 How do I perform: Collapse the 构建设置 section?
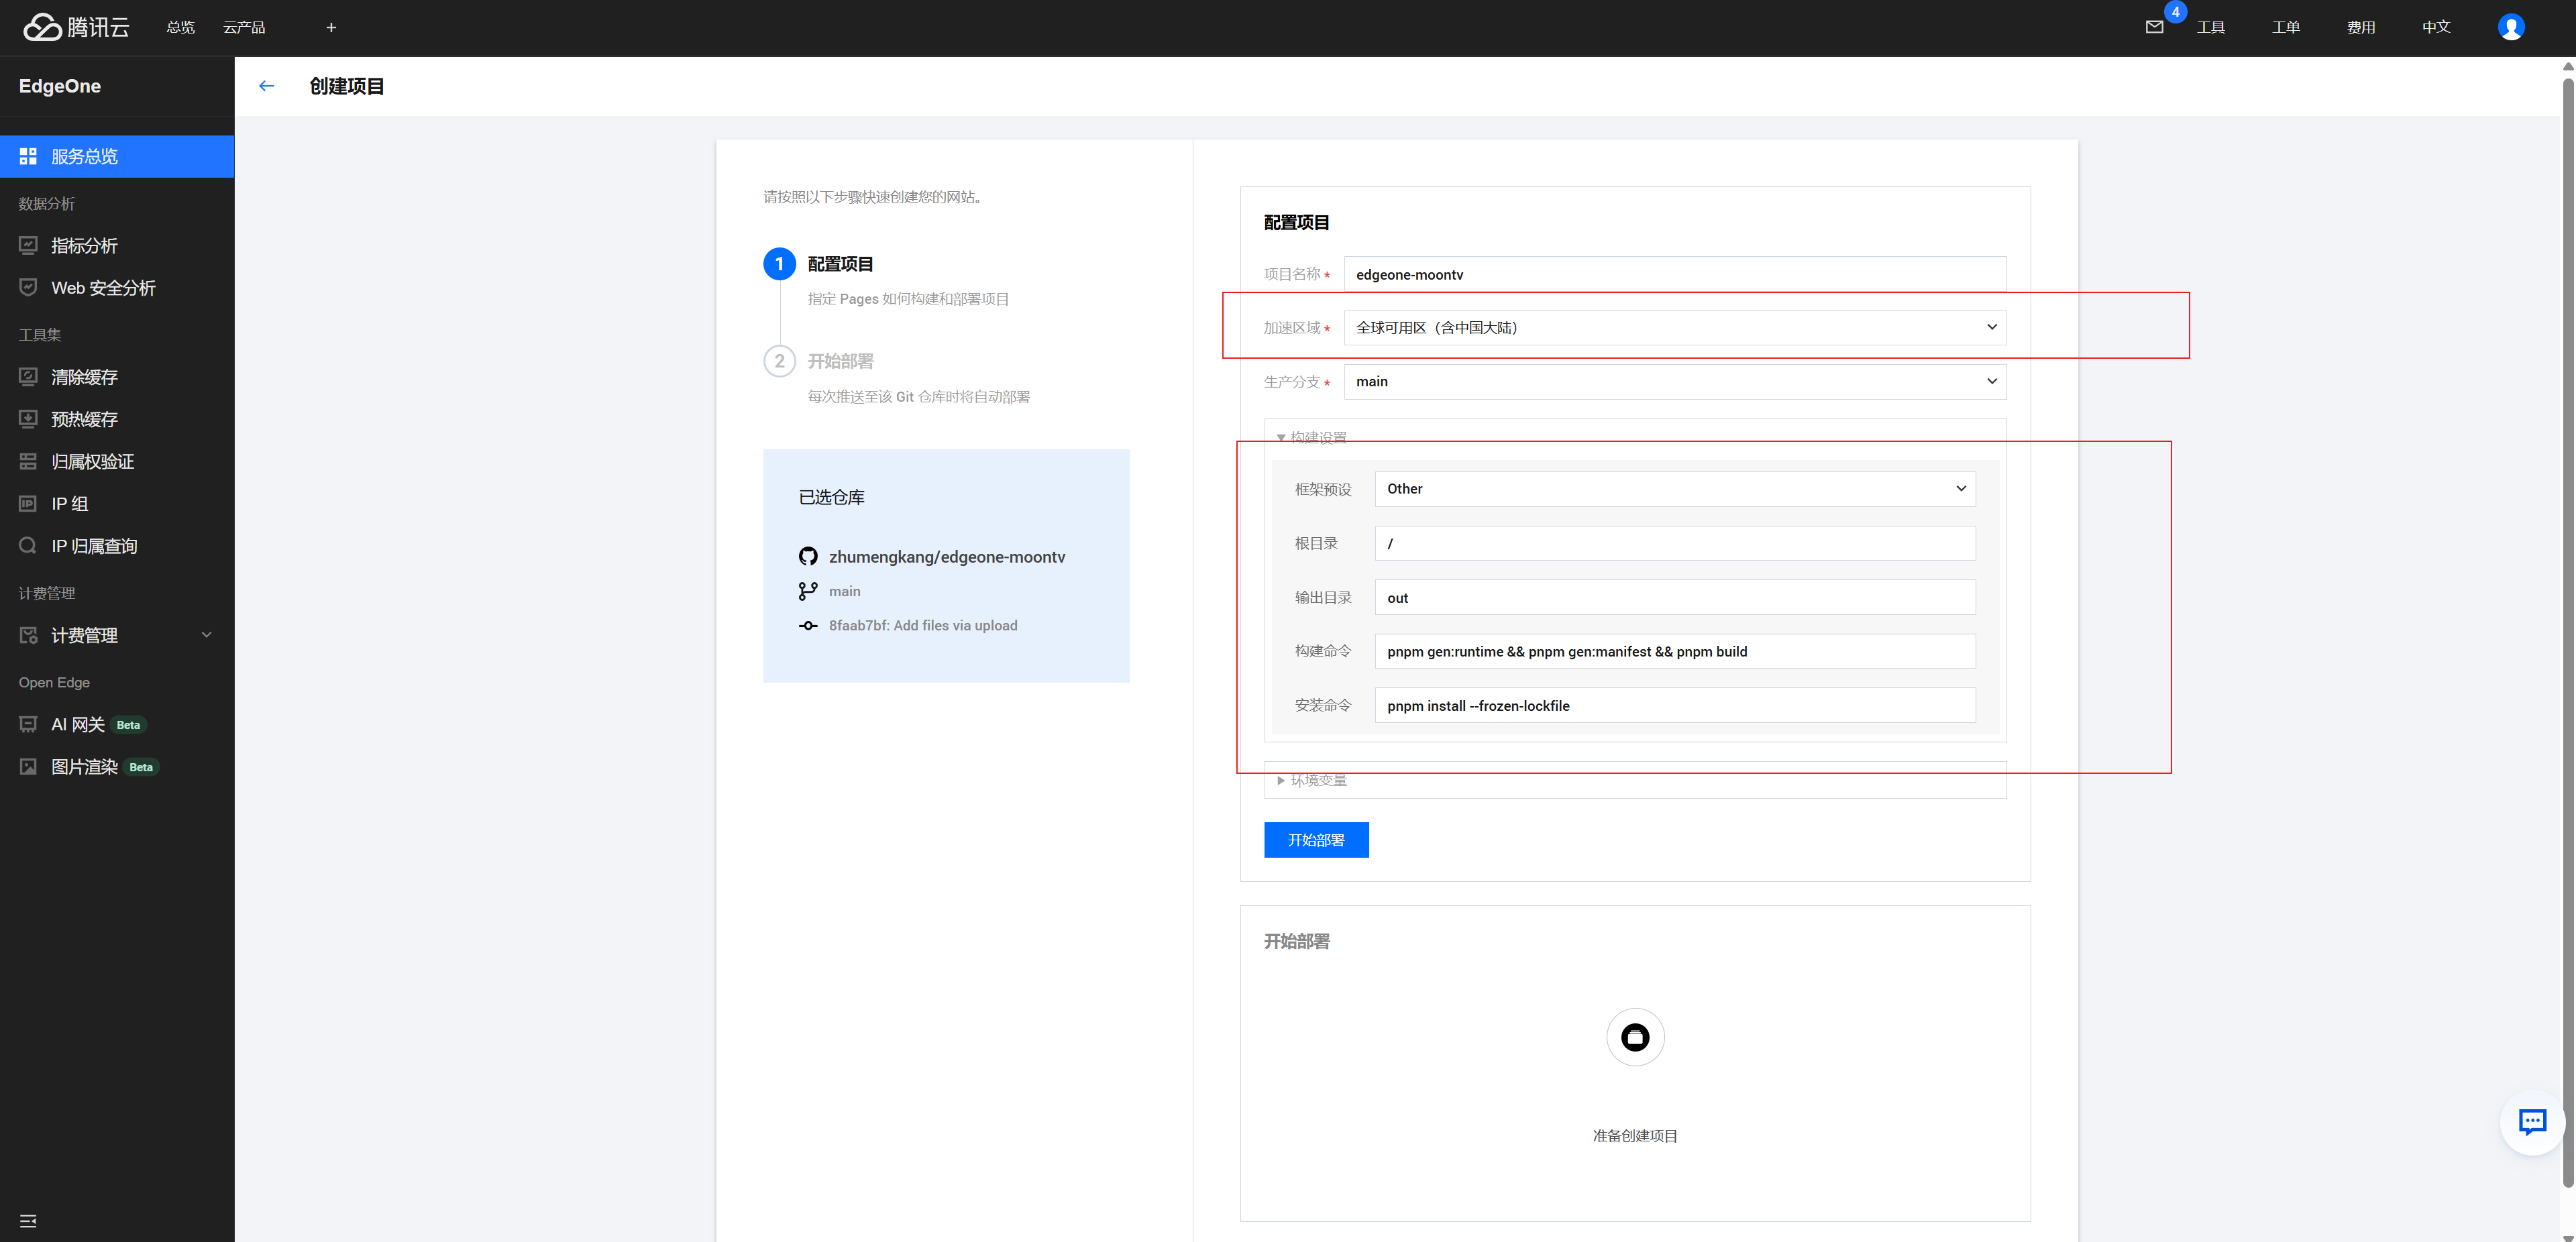[1317, 437]
